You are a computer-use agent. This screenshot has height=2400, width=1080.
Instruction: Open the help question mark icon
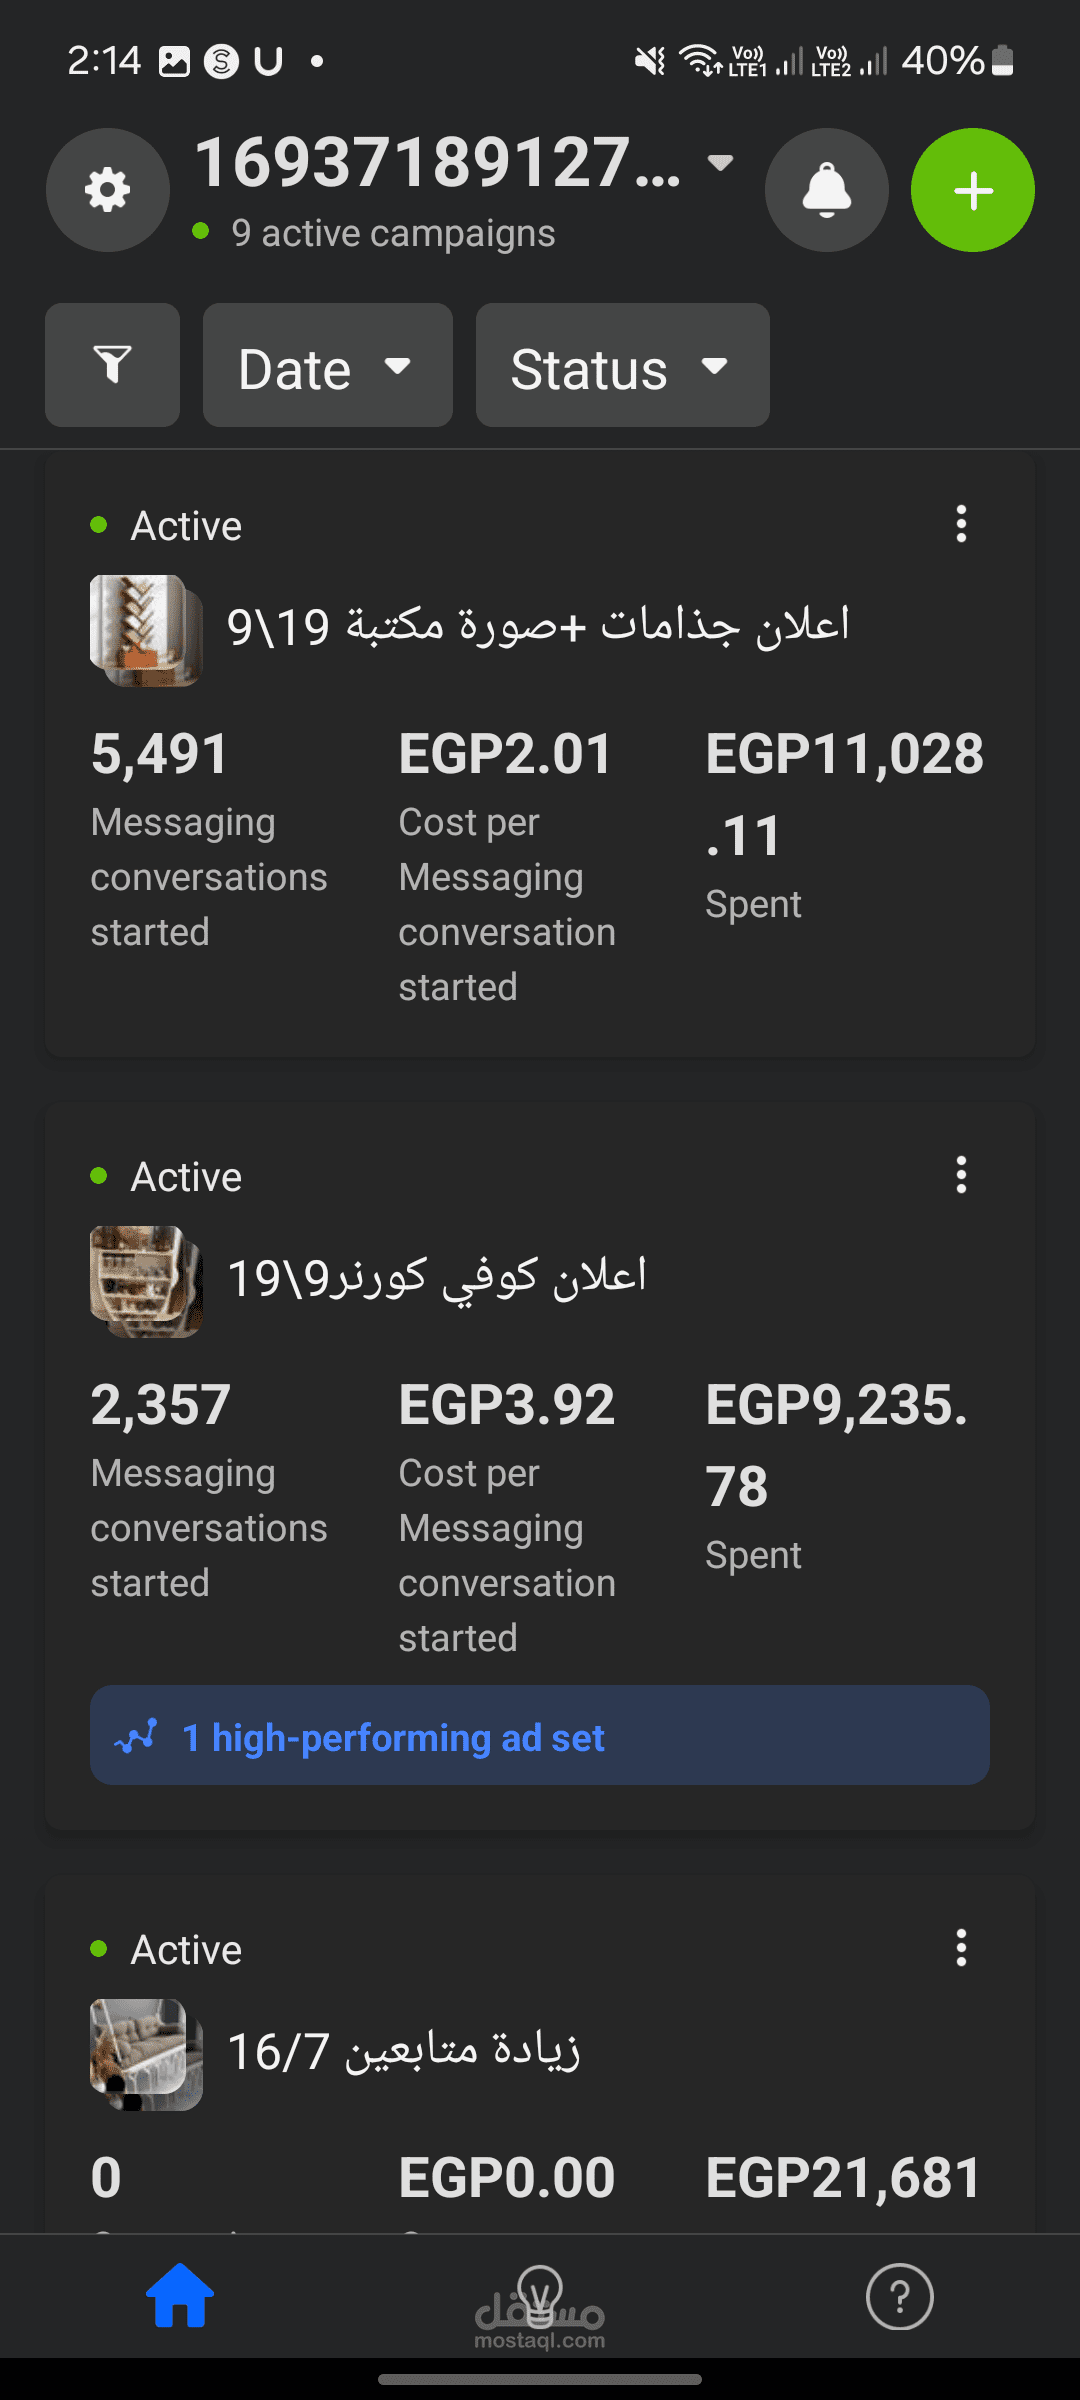click(x=899, y=2296)
